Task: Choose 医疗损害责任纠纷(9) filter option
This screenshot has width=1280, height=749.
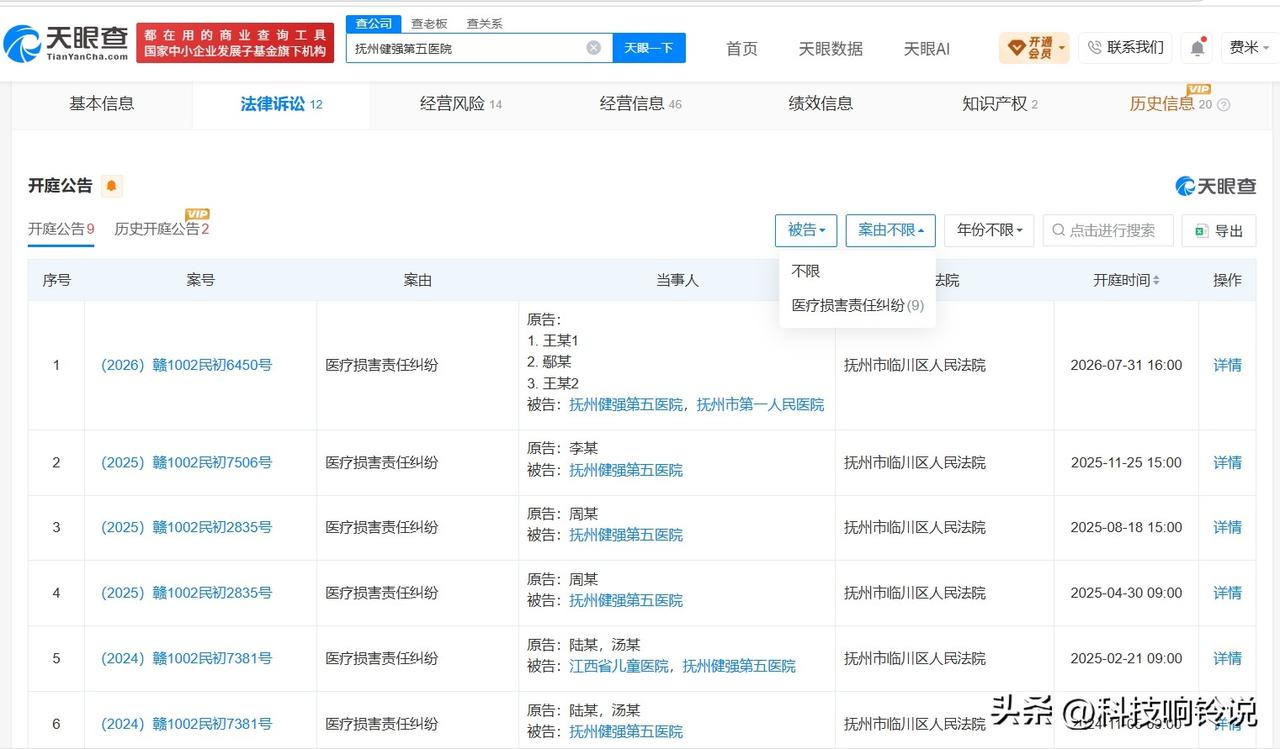Action: click(858, 305)
